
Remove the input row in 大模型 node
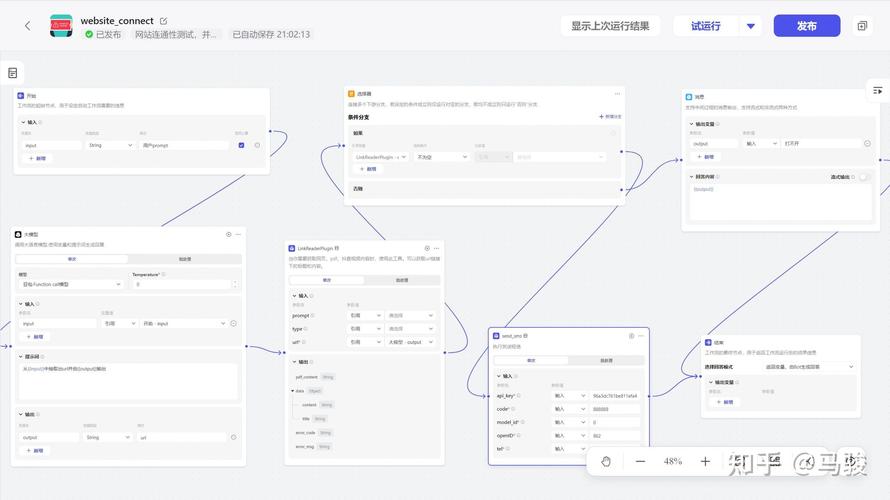coord(234,323)
